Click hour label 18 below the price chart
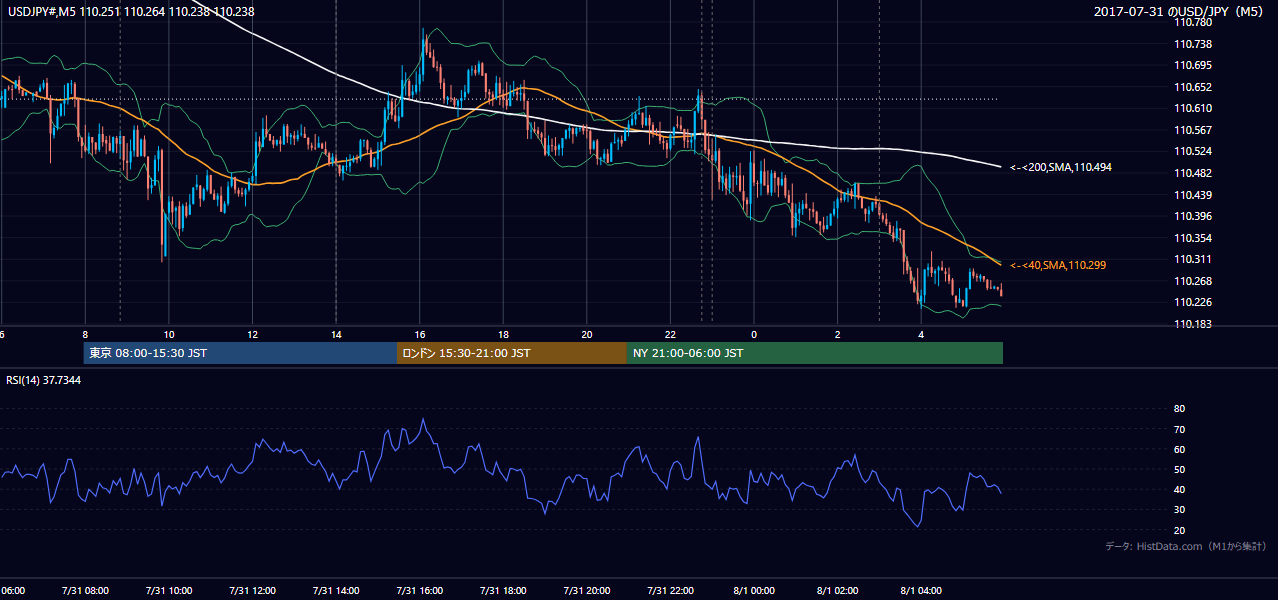The width and height of the screenshot is (1278, 600). 504,334
